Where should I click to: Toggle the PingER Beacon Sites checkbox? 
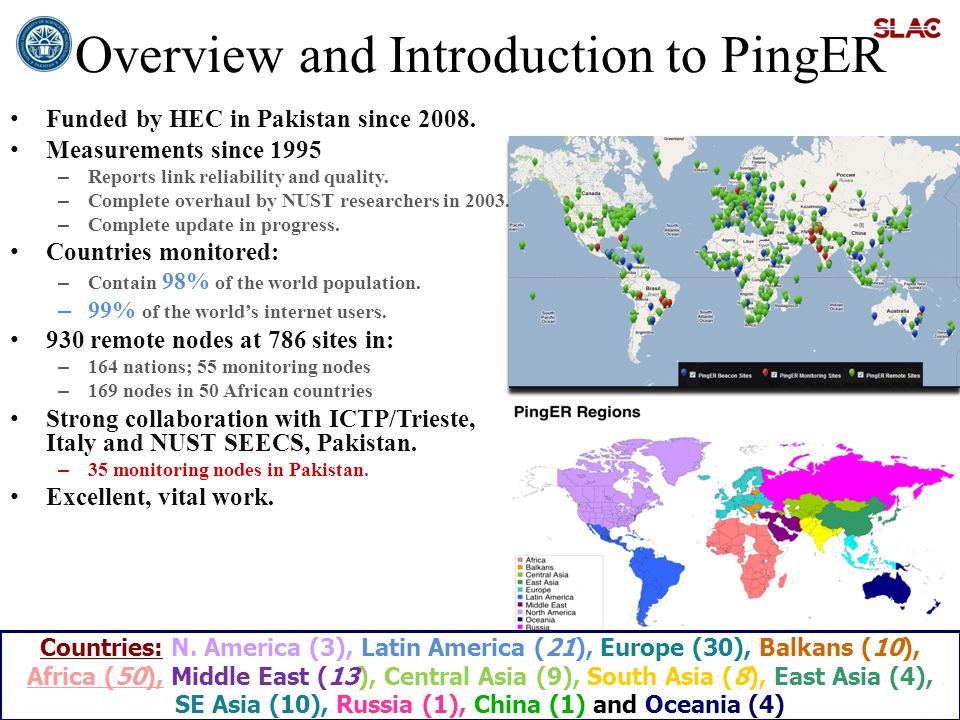coord(692,375)
